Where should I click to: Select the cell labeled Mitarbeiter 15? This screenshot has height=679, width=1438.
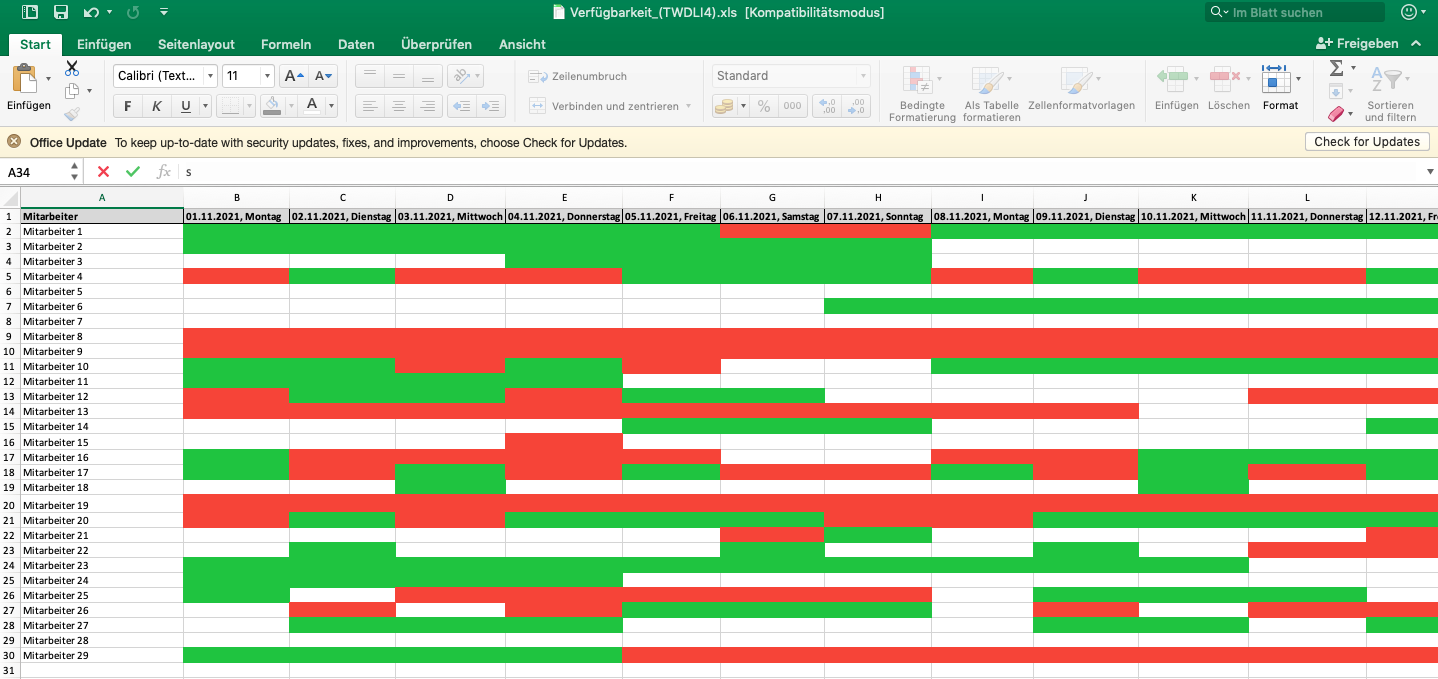click(x=102, y=442)
